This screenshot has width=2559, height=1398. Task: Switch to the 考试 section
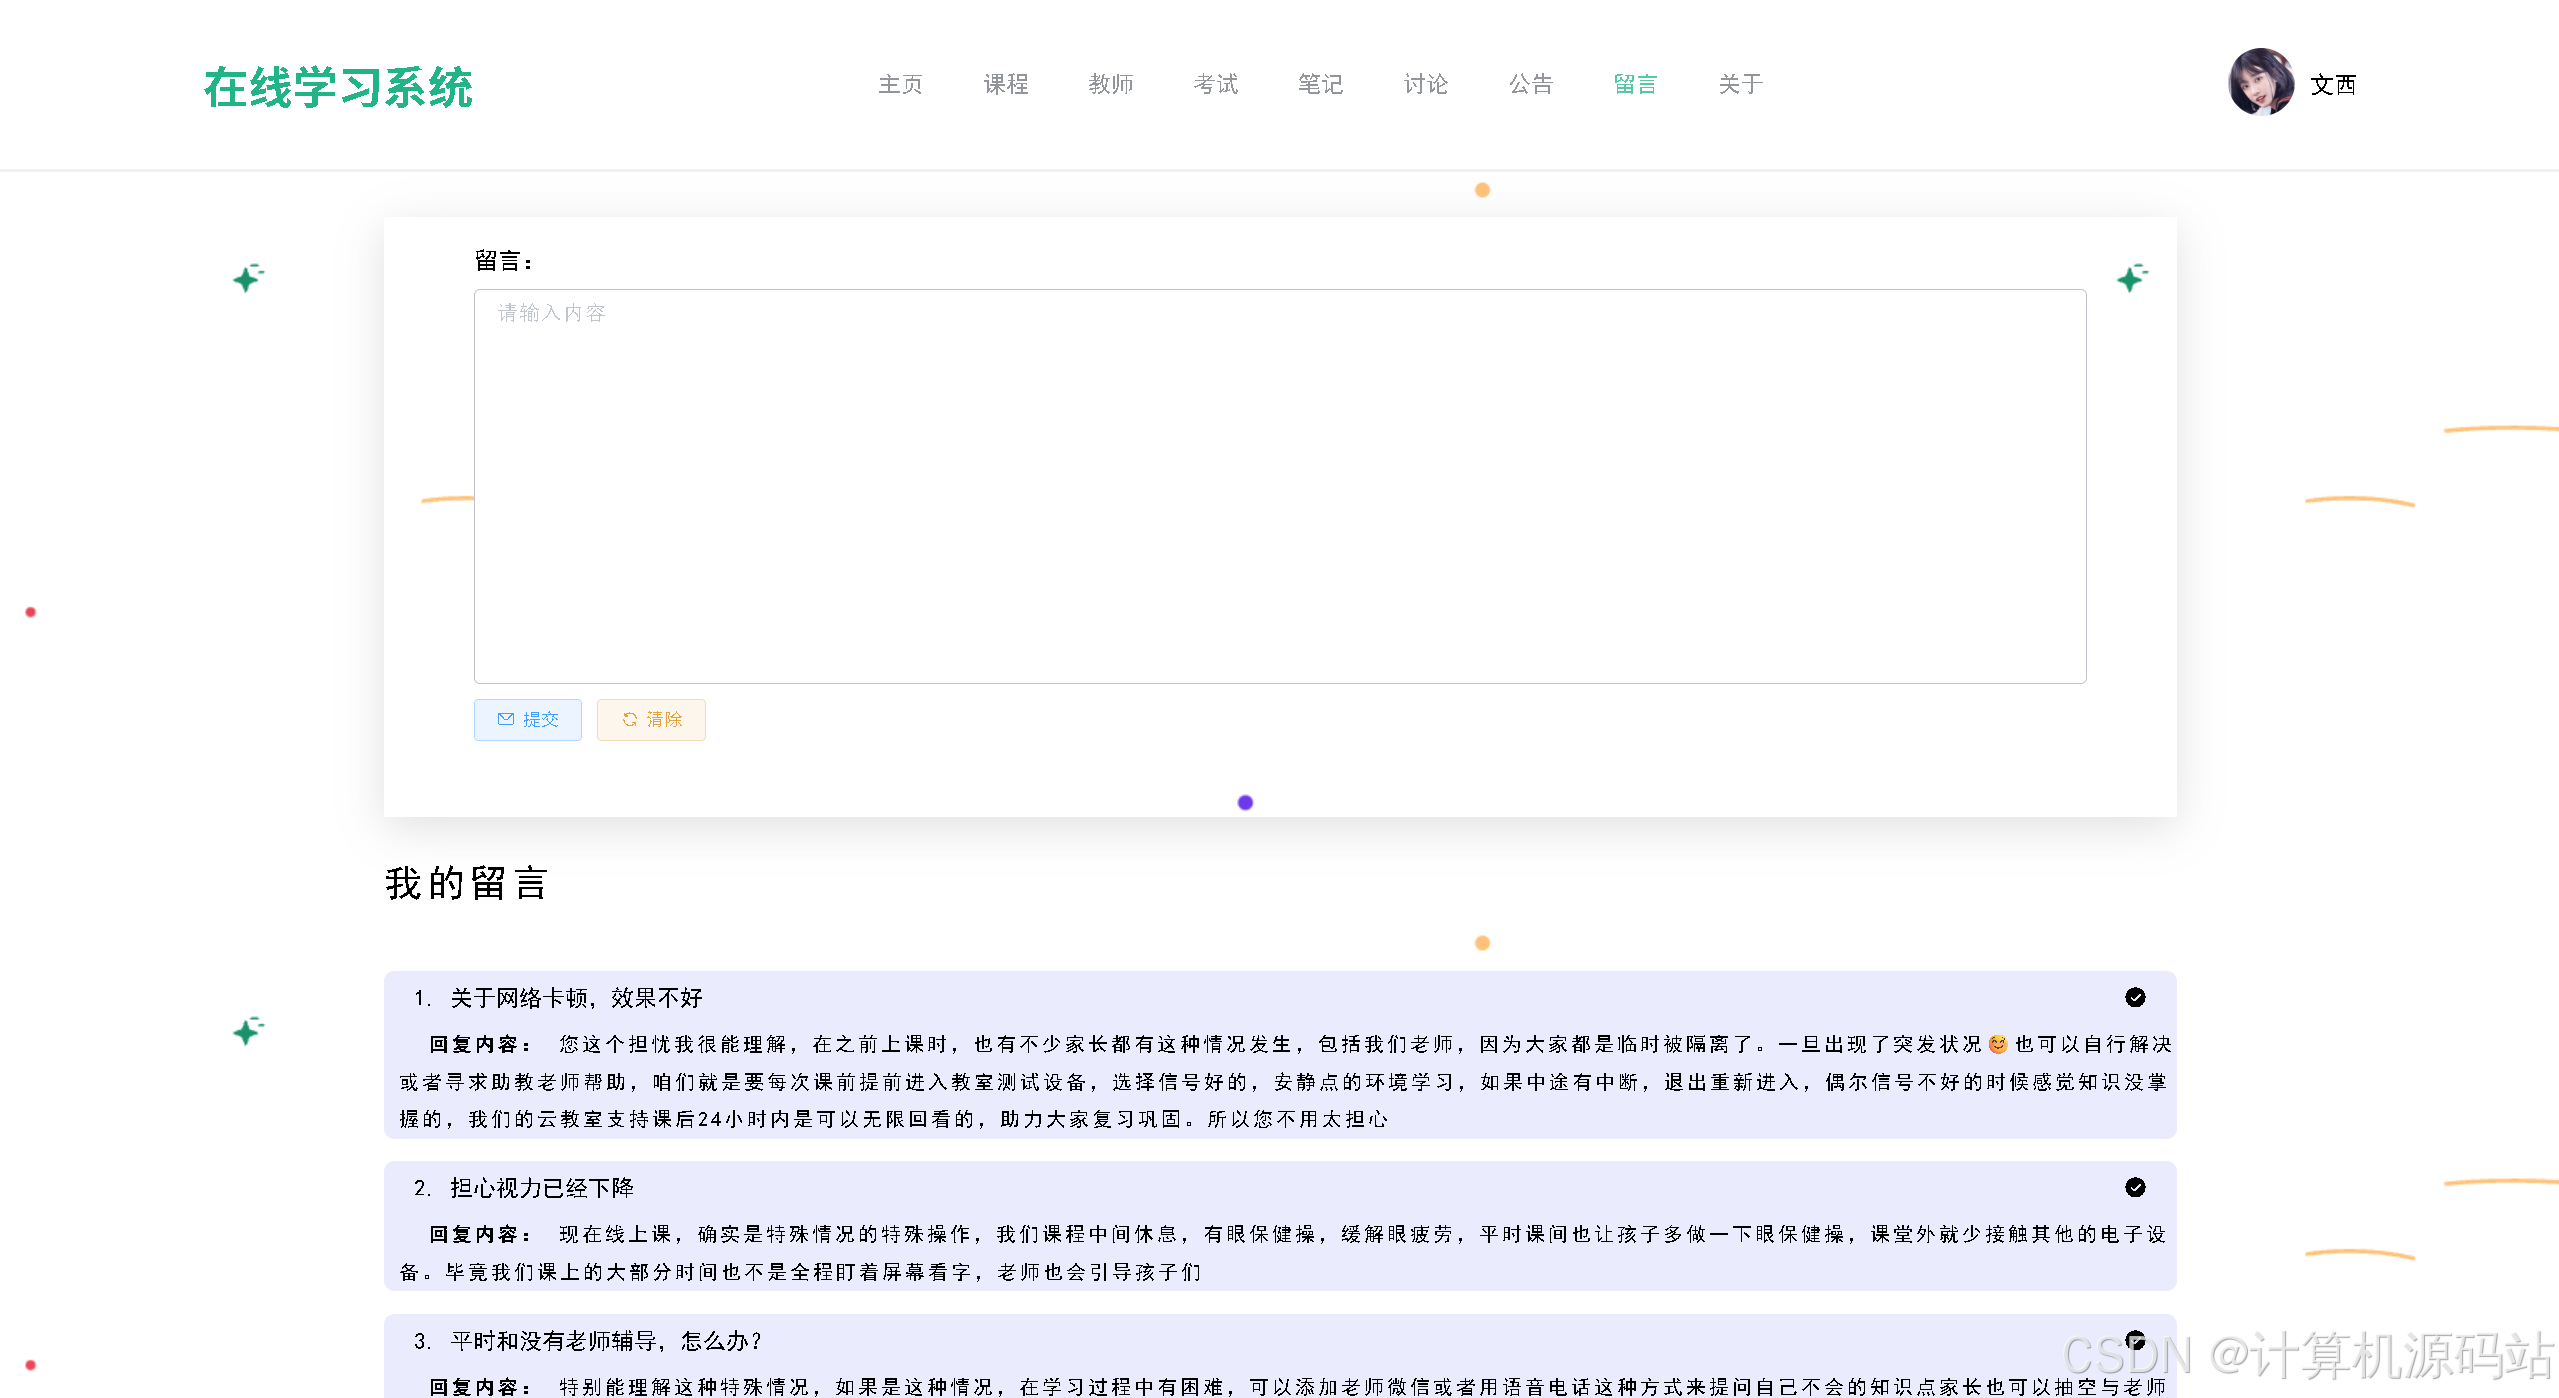(x=1215, y=84)
